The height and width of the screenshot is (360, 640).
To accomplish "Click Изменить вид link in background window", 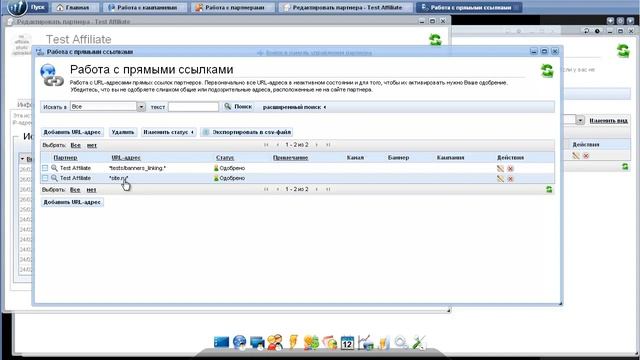I will [x=609, y=121].
